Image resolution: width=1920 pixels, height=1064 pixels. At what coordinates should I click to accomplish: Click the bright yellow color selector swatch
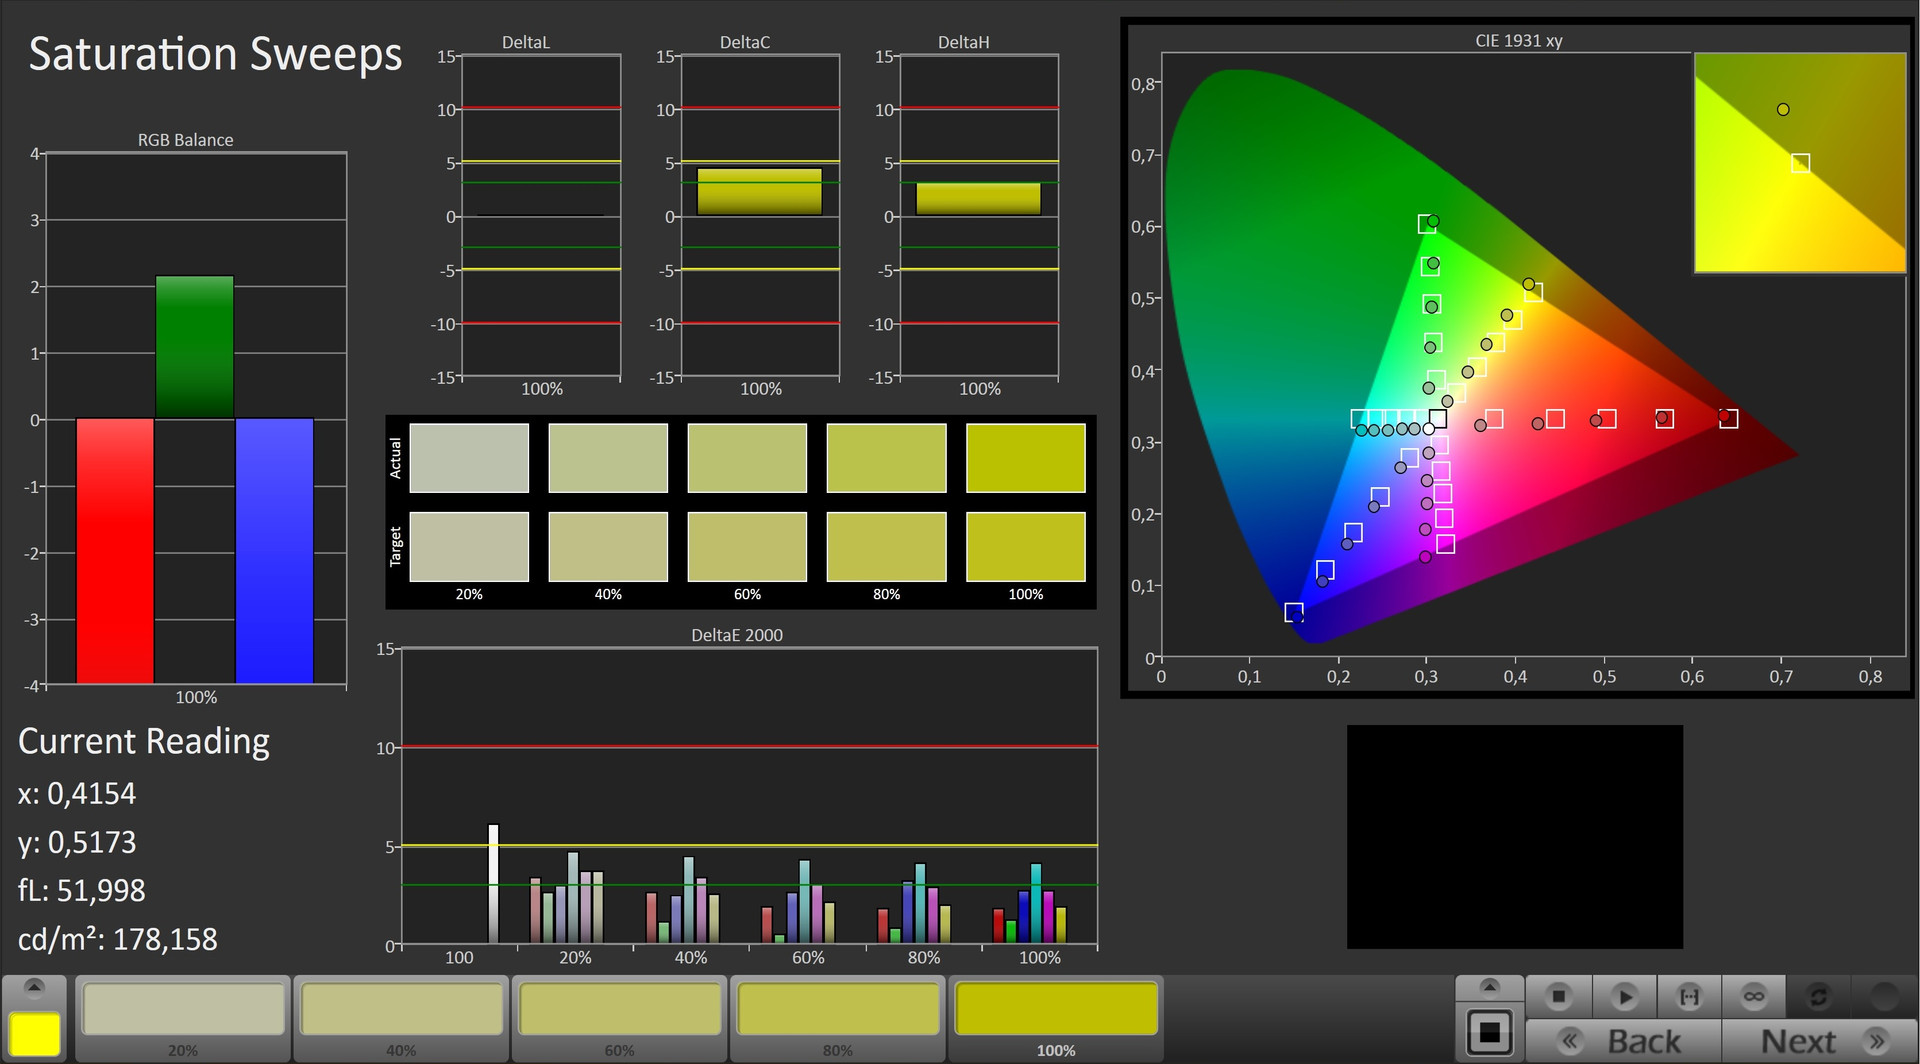tap(34, 1033)
